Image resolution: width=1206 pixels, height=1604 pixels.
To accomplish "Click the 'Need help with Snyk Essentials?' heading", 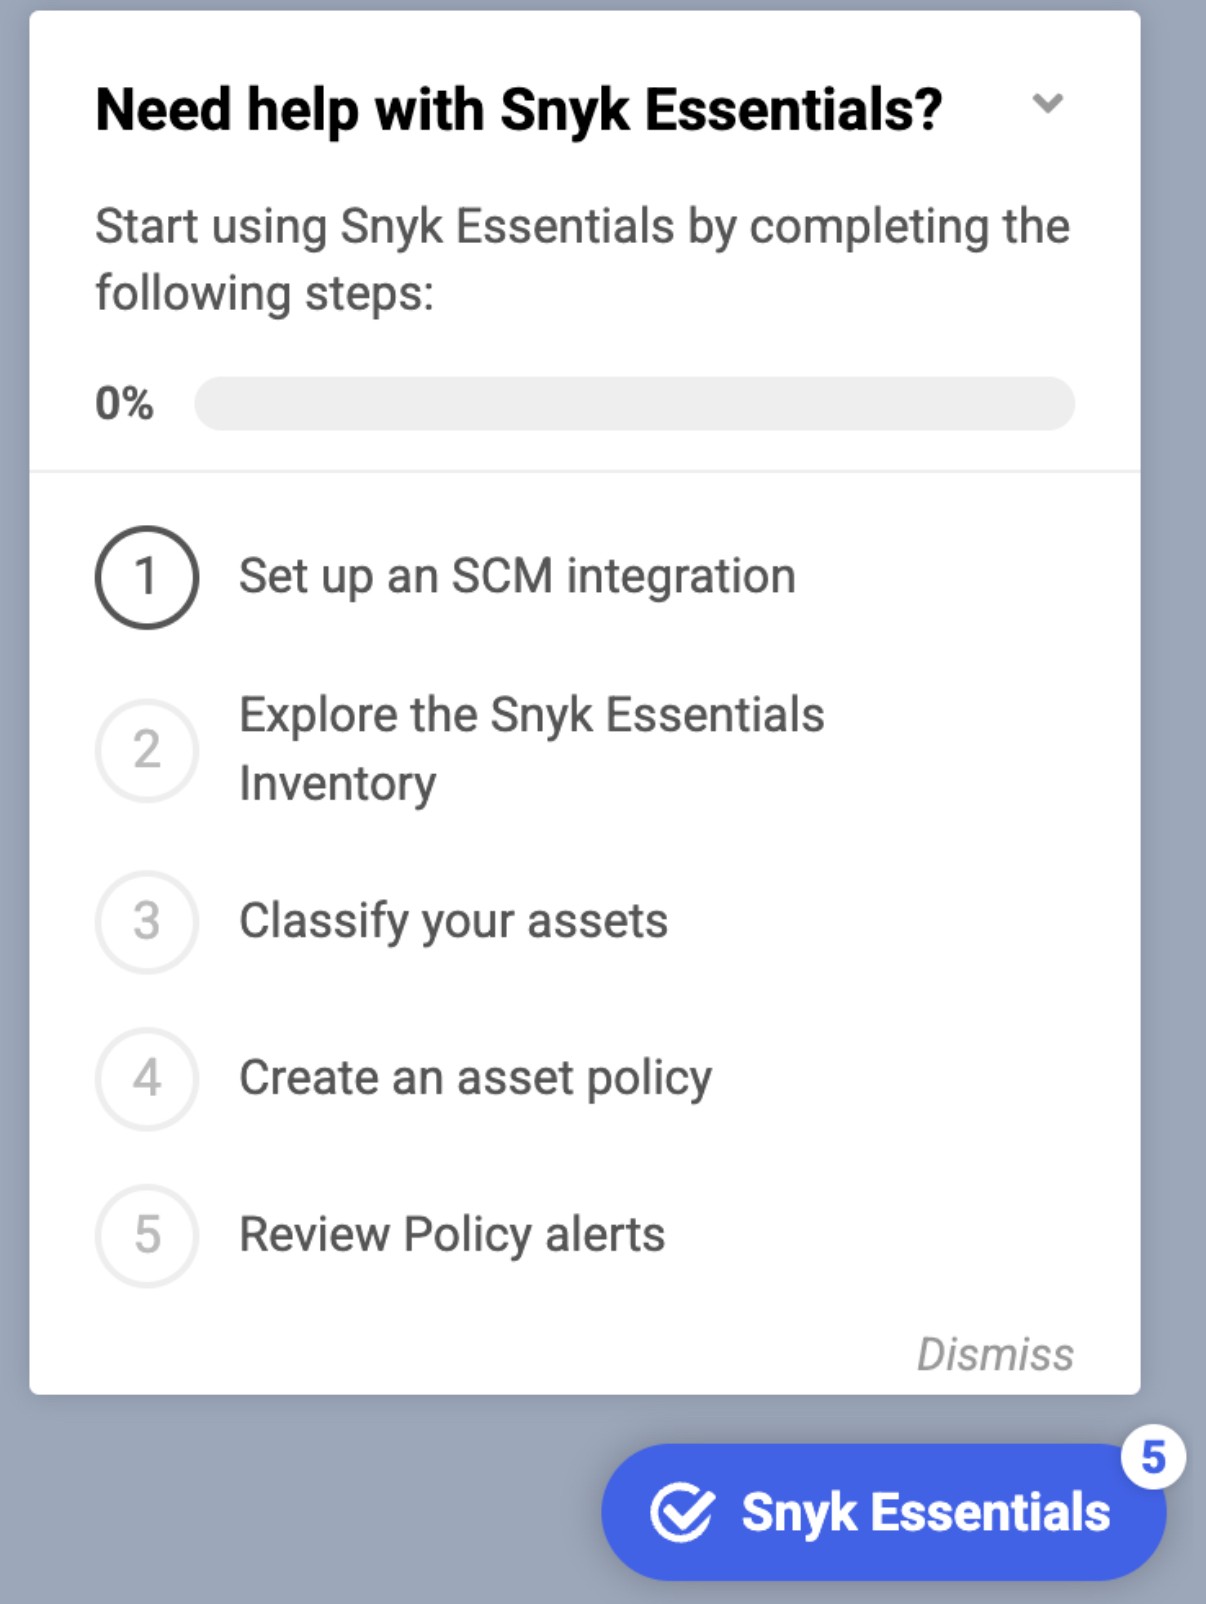I will click(x=518, y=109).
